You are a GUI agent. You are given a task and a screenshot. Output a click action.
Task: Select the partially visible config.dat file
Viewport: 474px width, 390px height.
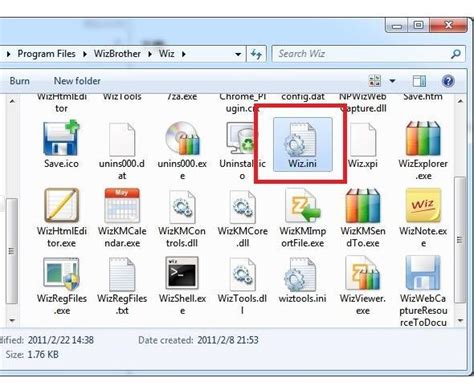(x=303, y=97)
